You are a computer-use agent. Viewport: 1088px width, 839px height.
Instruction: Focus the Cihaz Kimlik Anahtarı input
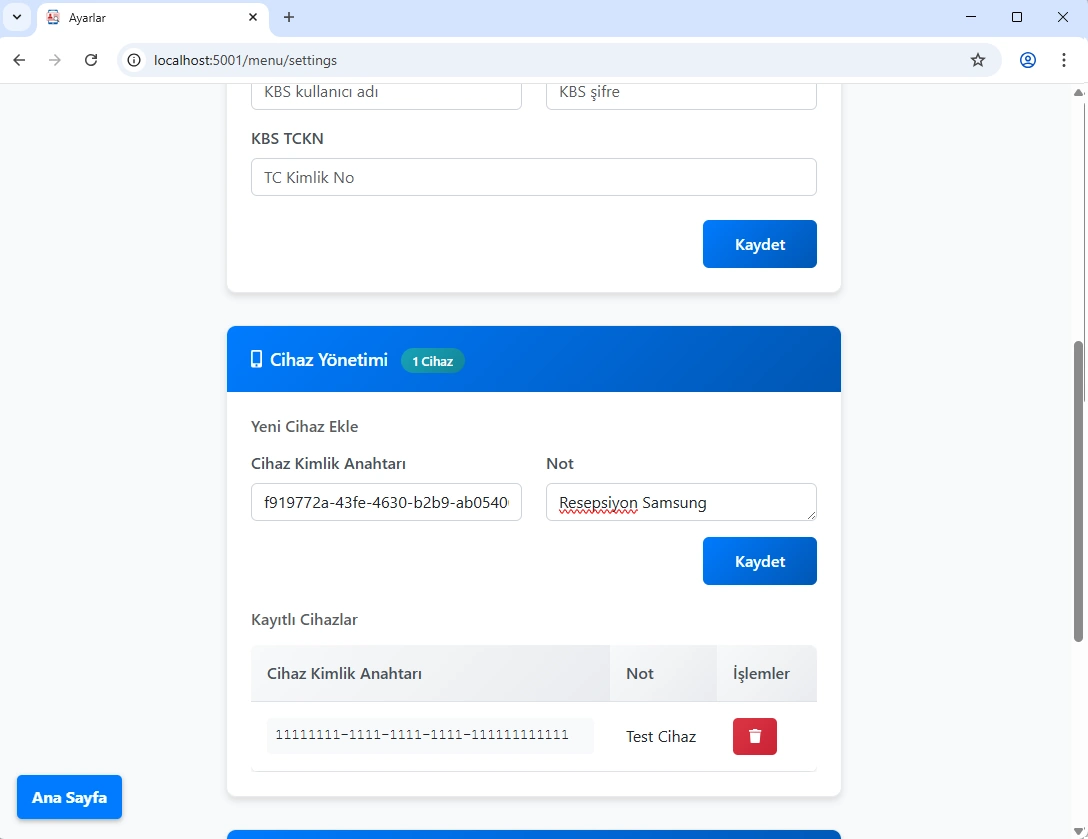tap(386, 502)
